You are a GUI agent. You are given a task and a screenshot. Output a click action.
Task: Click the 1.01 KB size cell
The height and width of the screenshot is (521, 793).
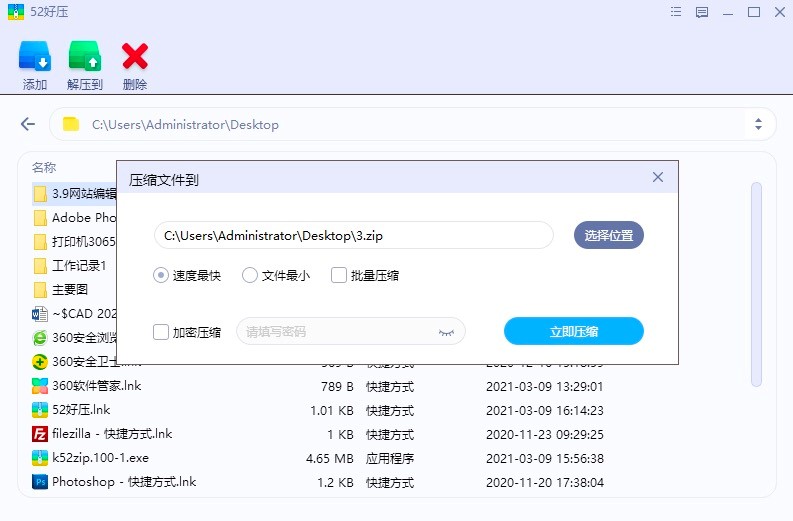(x=332, y=411)
